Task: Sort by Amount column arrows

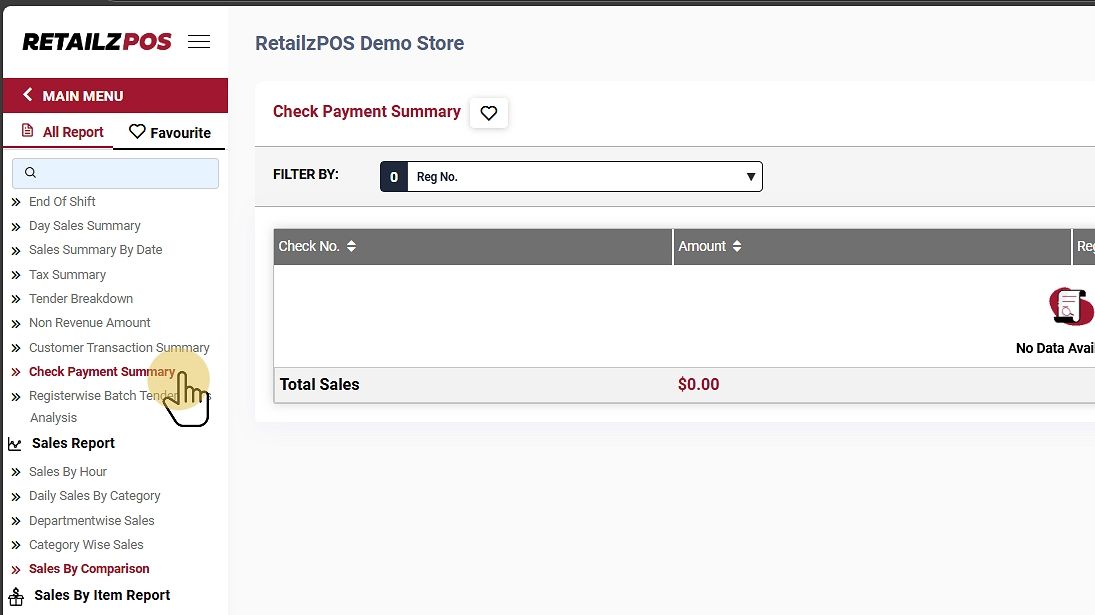Action: tap(737, 246)
